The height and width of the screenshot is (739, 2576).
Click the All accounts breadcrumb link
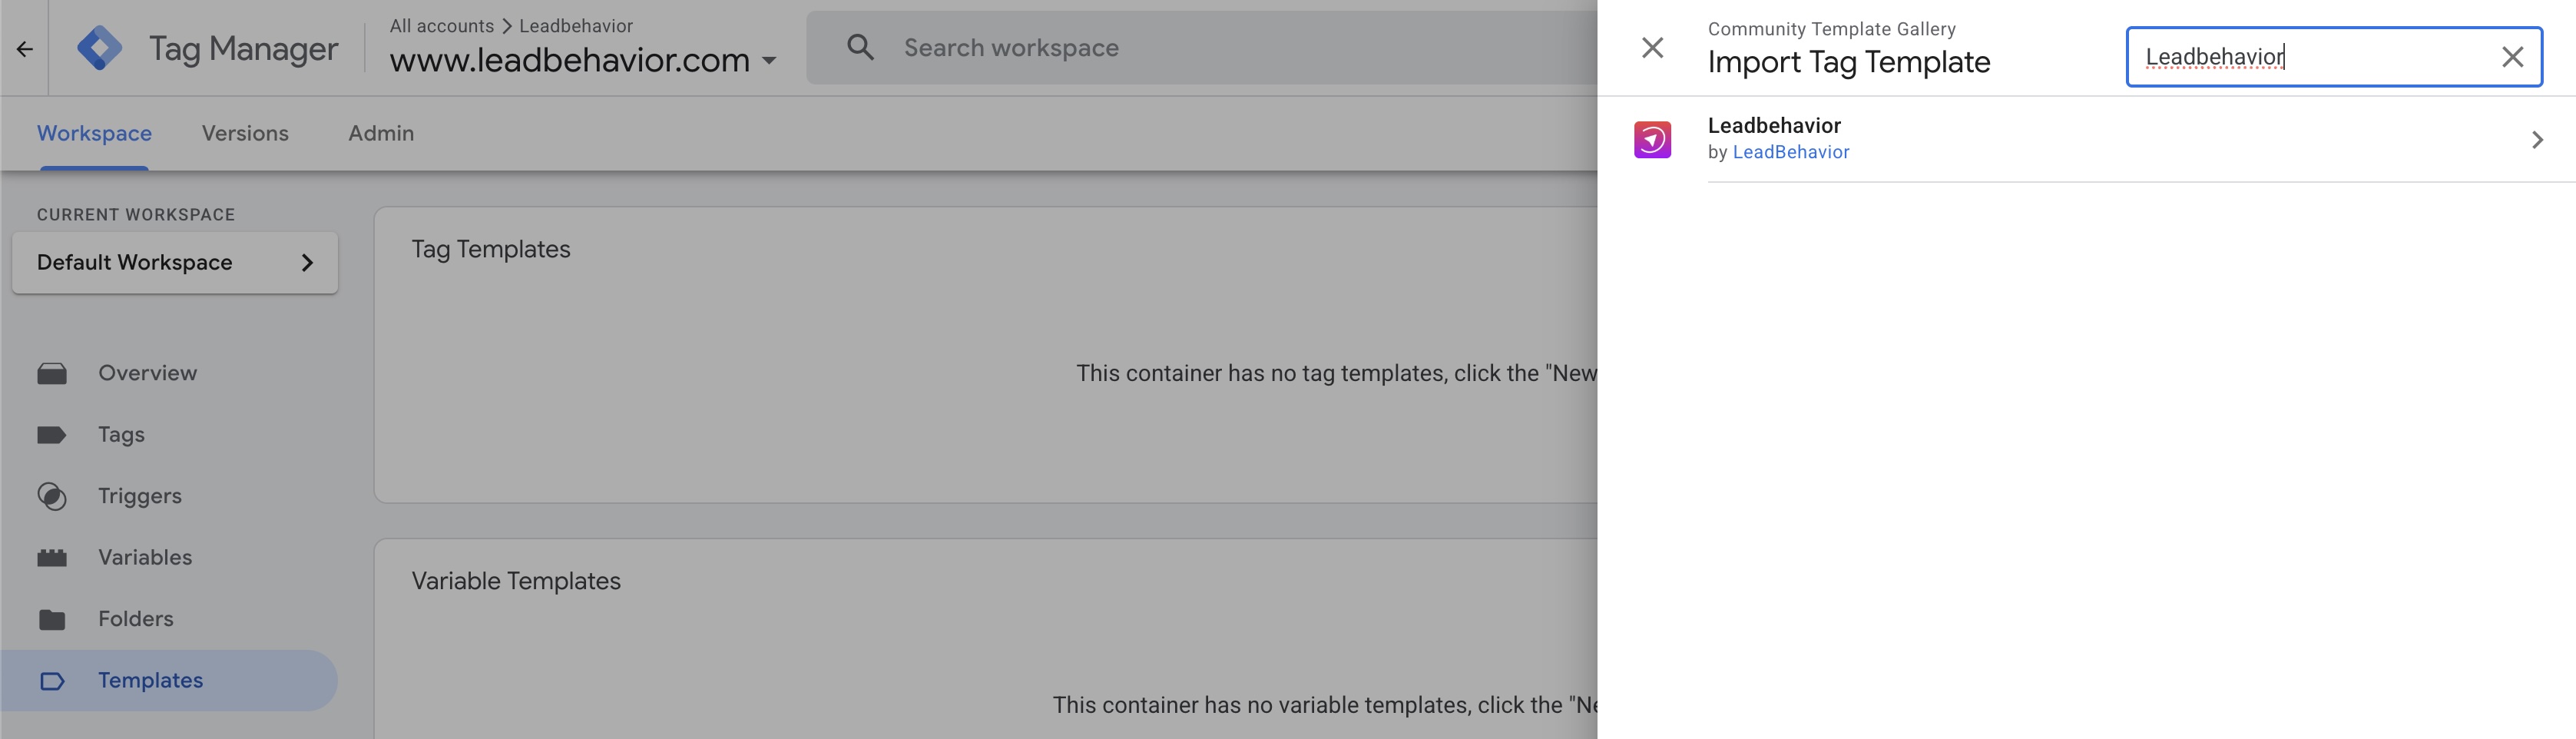441,26
